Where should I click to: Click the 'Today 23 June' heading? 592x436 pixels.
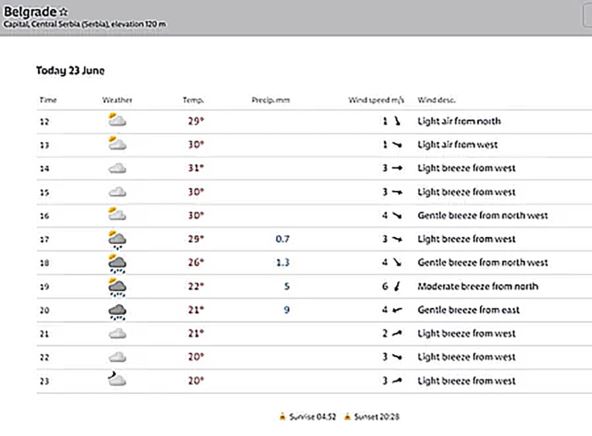point(70,70)
